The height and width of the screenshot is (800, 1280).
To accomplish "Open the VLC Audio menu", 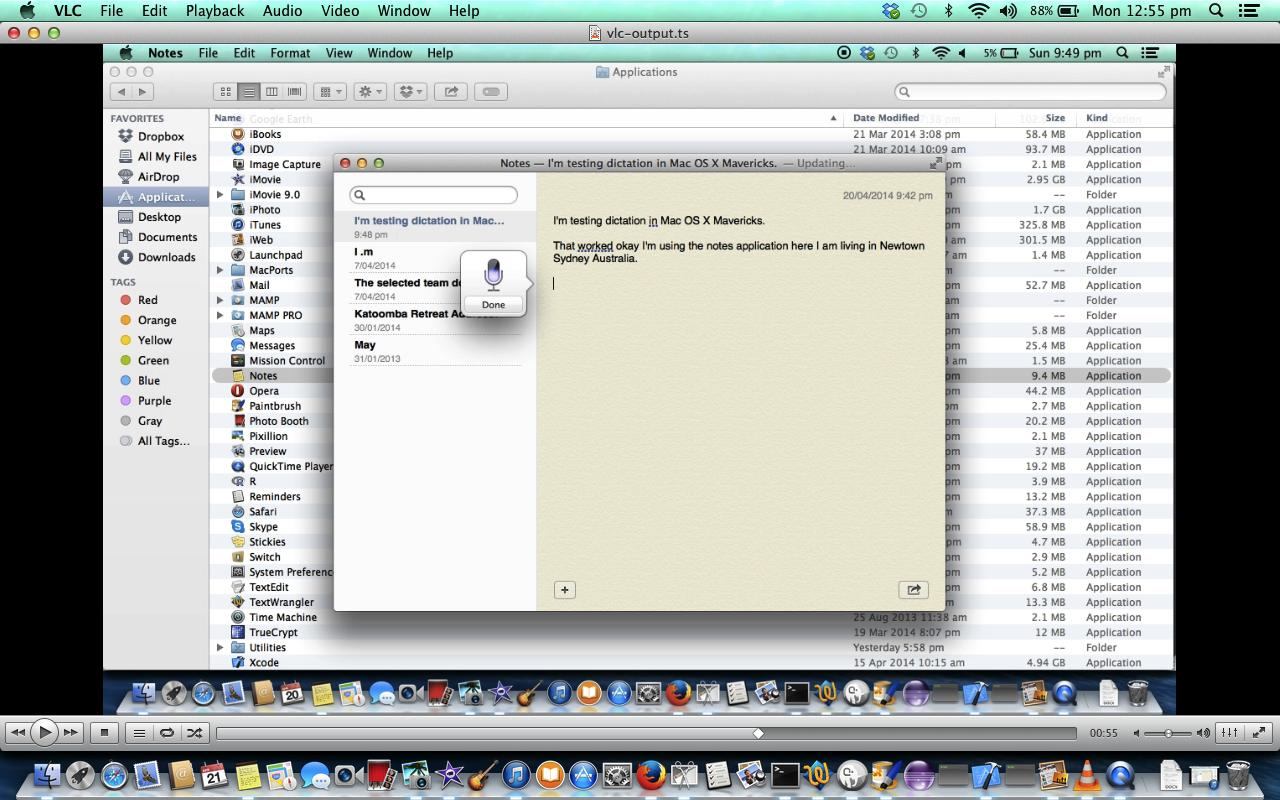I will 282,10.
